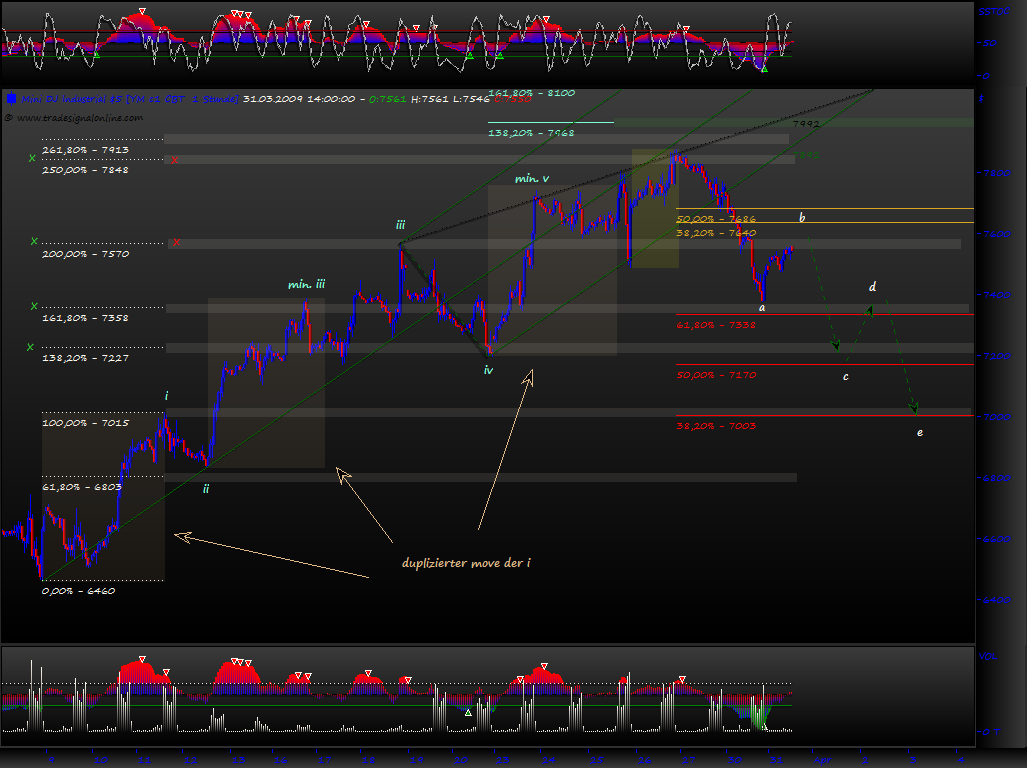Image resolution: width=1027 pixels, height=768 pixels.
Task: Click the 261,80% - 7913 Fibonacci label
Action: [85, 150]
